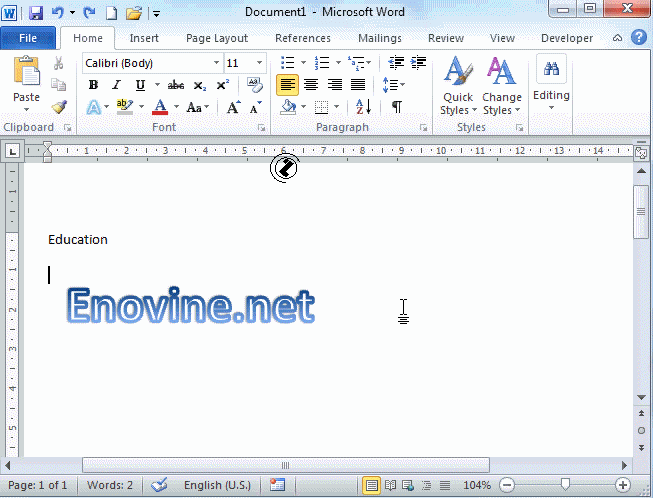Open the File tab
The height and width of the screenshot is (498, 653).
28,38
